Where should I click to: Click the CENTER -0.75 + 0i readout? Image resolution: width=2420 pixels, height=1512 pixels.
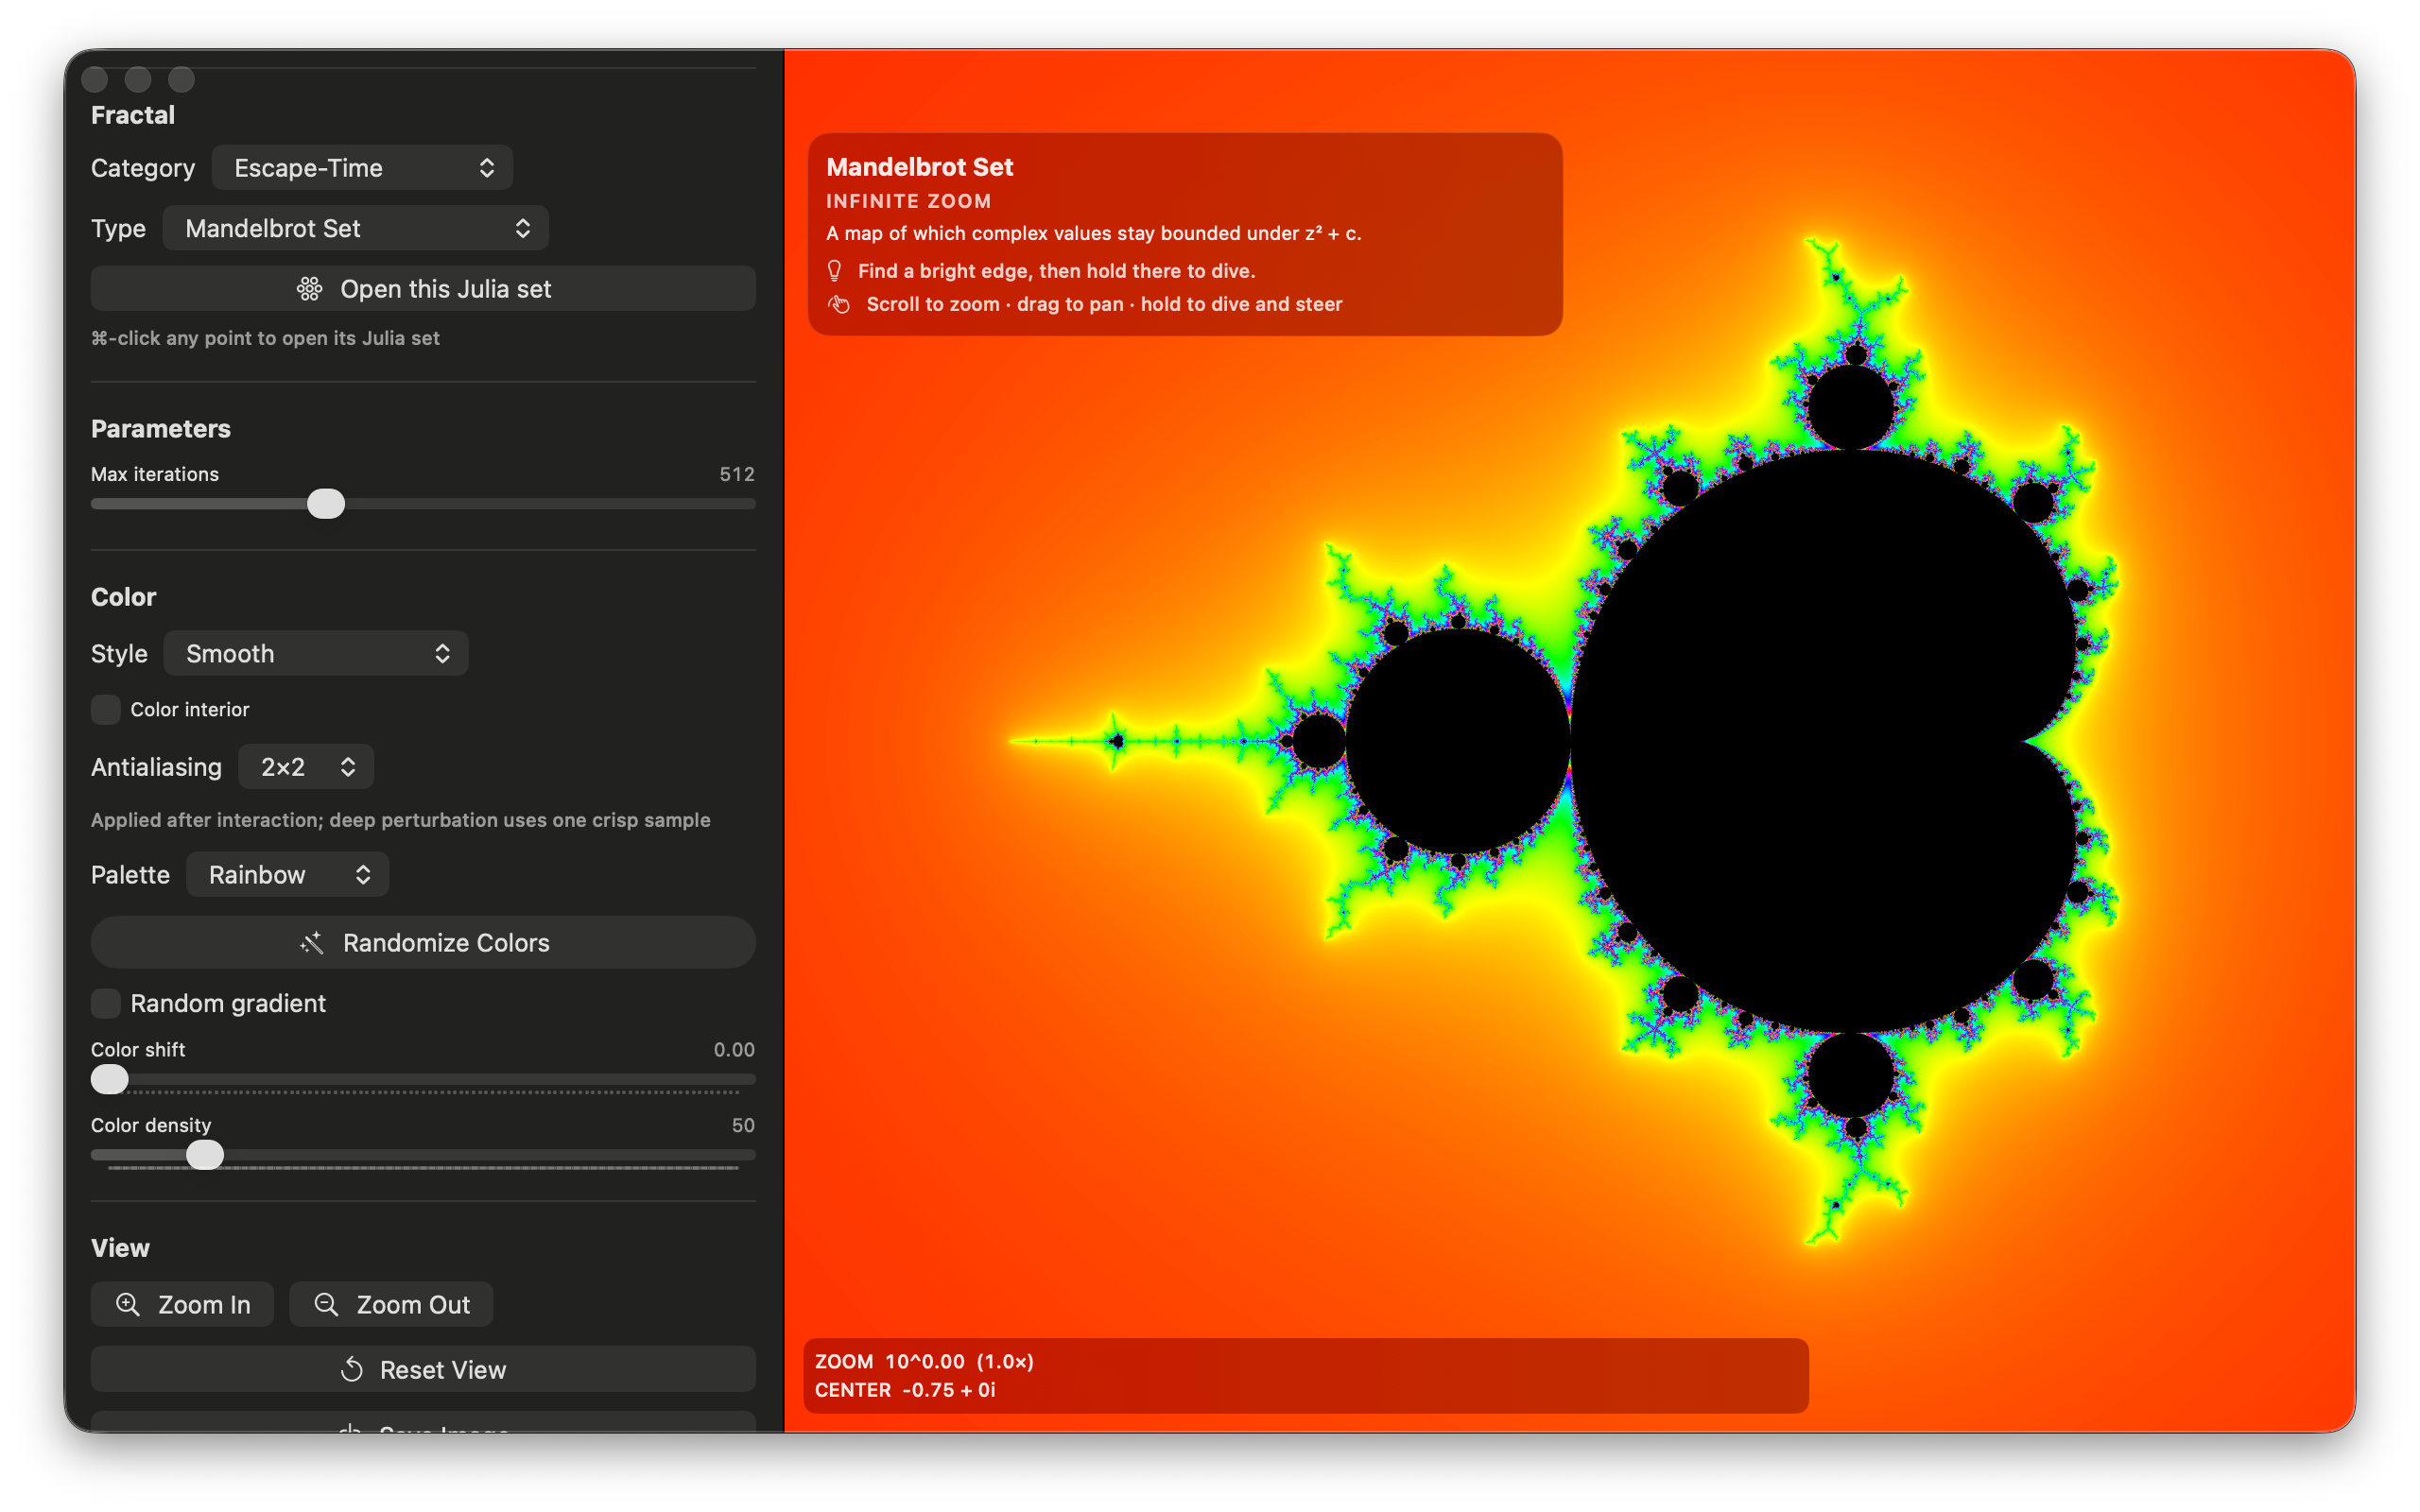tap(905, 1390)
